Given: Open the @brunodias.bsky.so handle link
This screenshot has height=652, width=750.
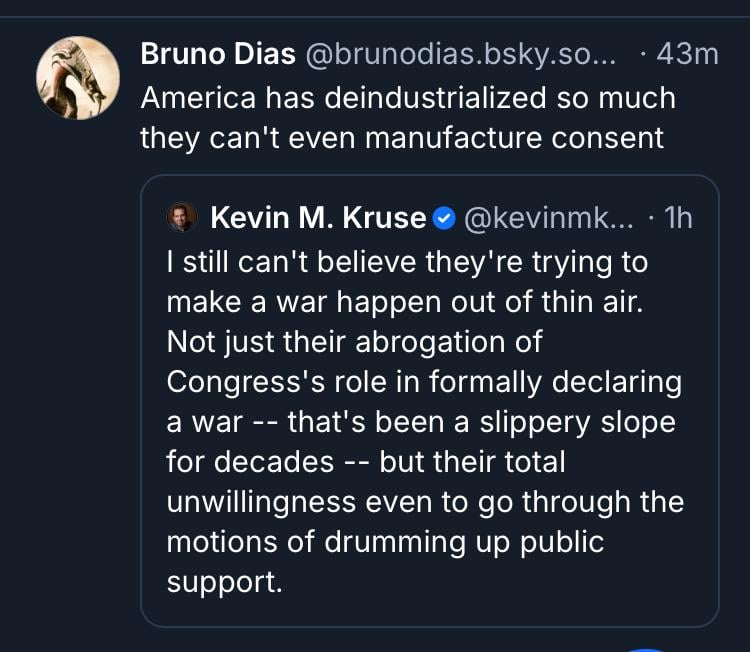Looking at the screenshot, I should pyautogui.click(x=459, y=54).
